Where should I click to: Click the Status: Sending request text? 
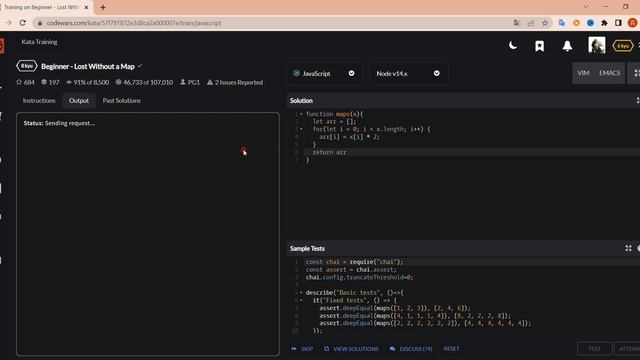59,123
